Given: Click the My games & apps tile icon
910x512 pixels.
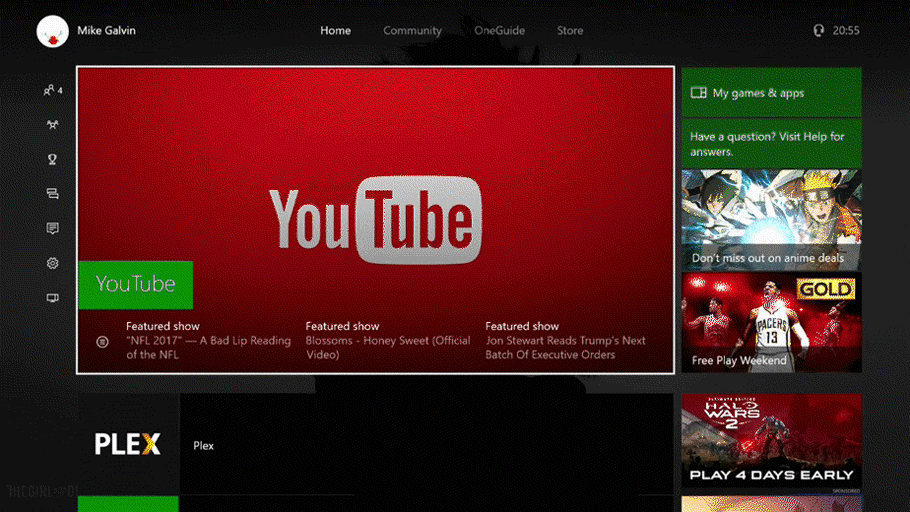Looking at the screenshot, I should coord(698,93).
